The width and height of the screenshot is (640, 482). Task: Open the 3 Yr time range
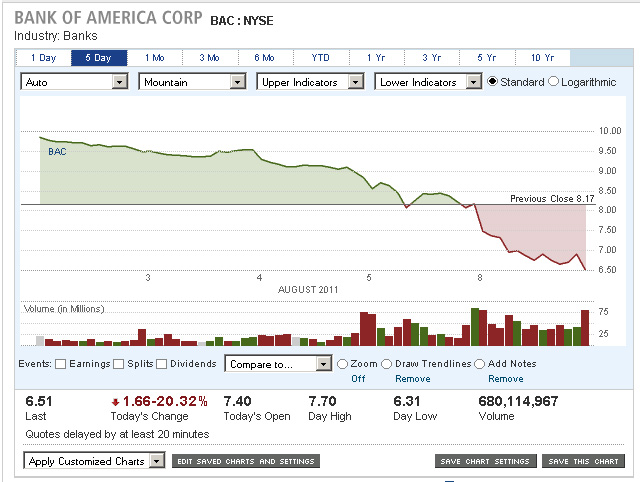point(432,58)
